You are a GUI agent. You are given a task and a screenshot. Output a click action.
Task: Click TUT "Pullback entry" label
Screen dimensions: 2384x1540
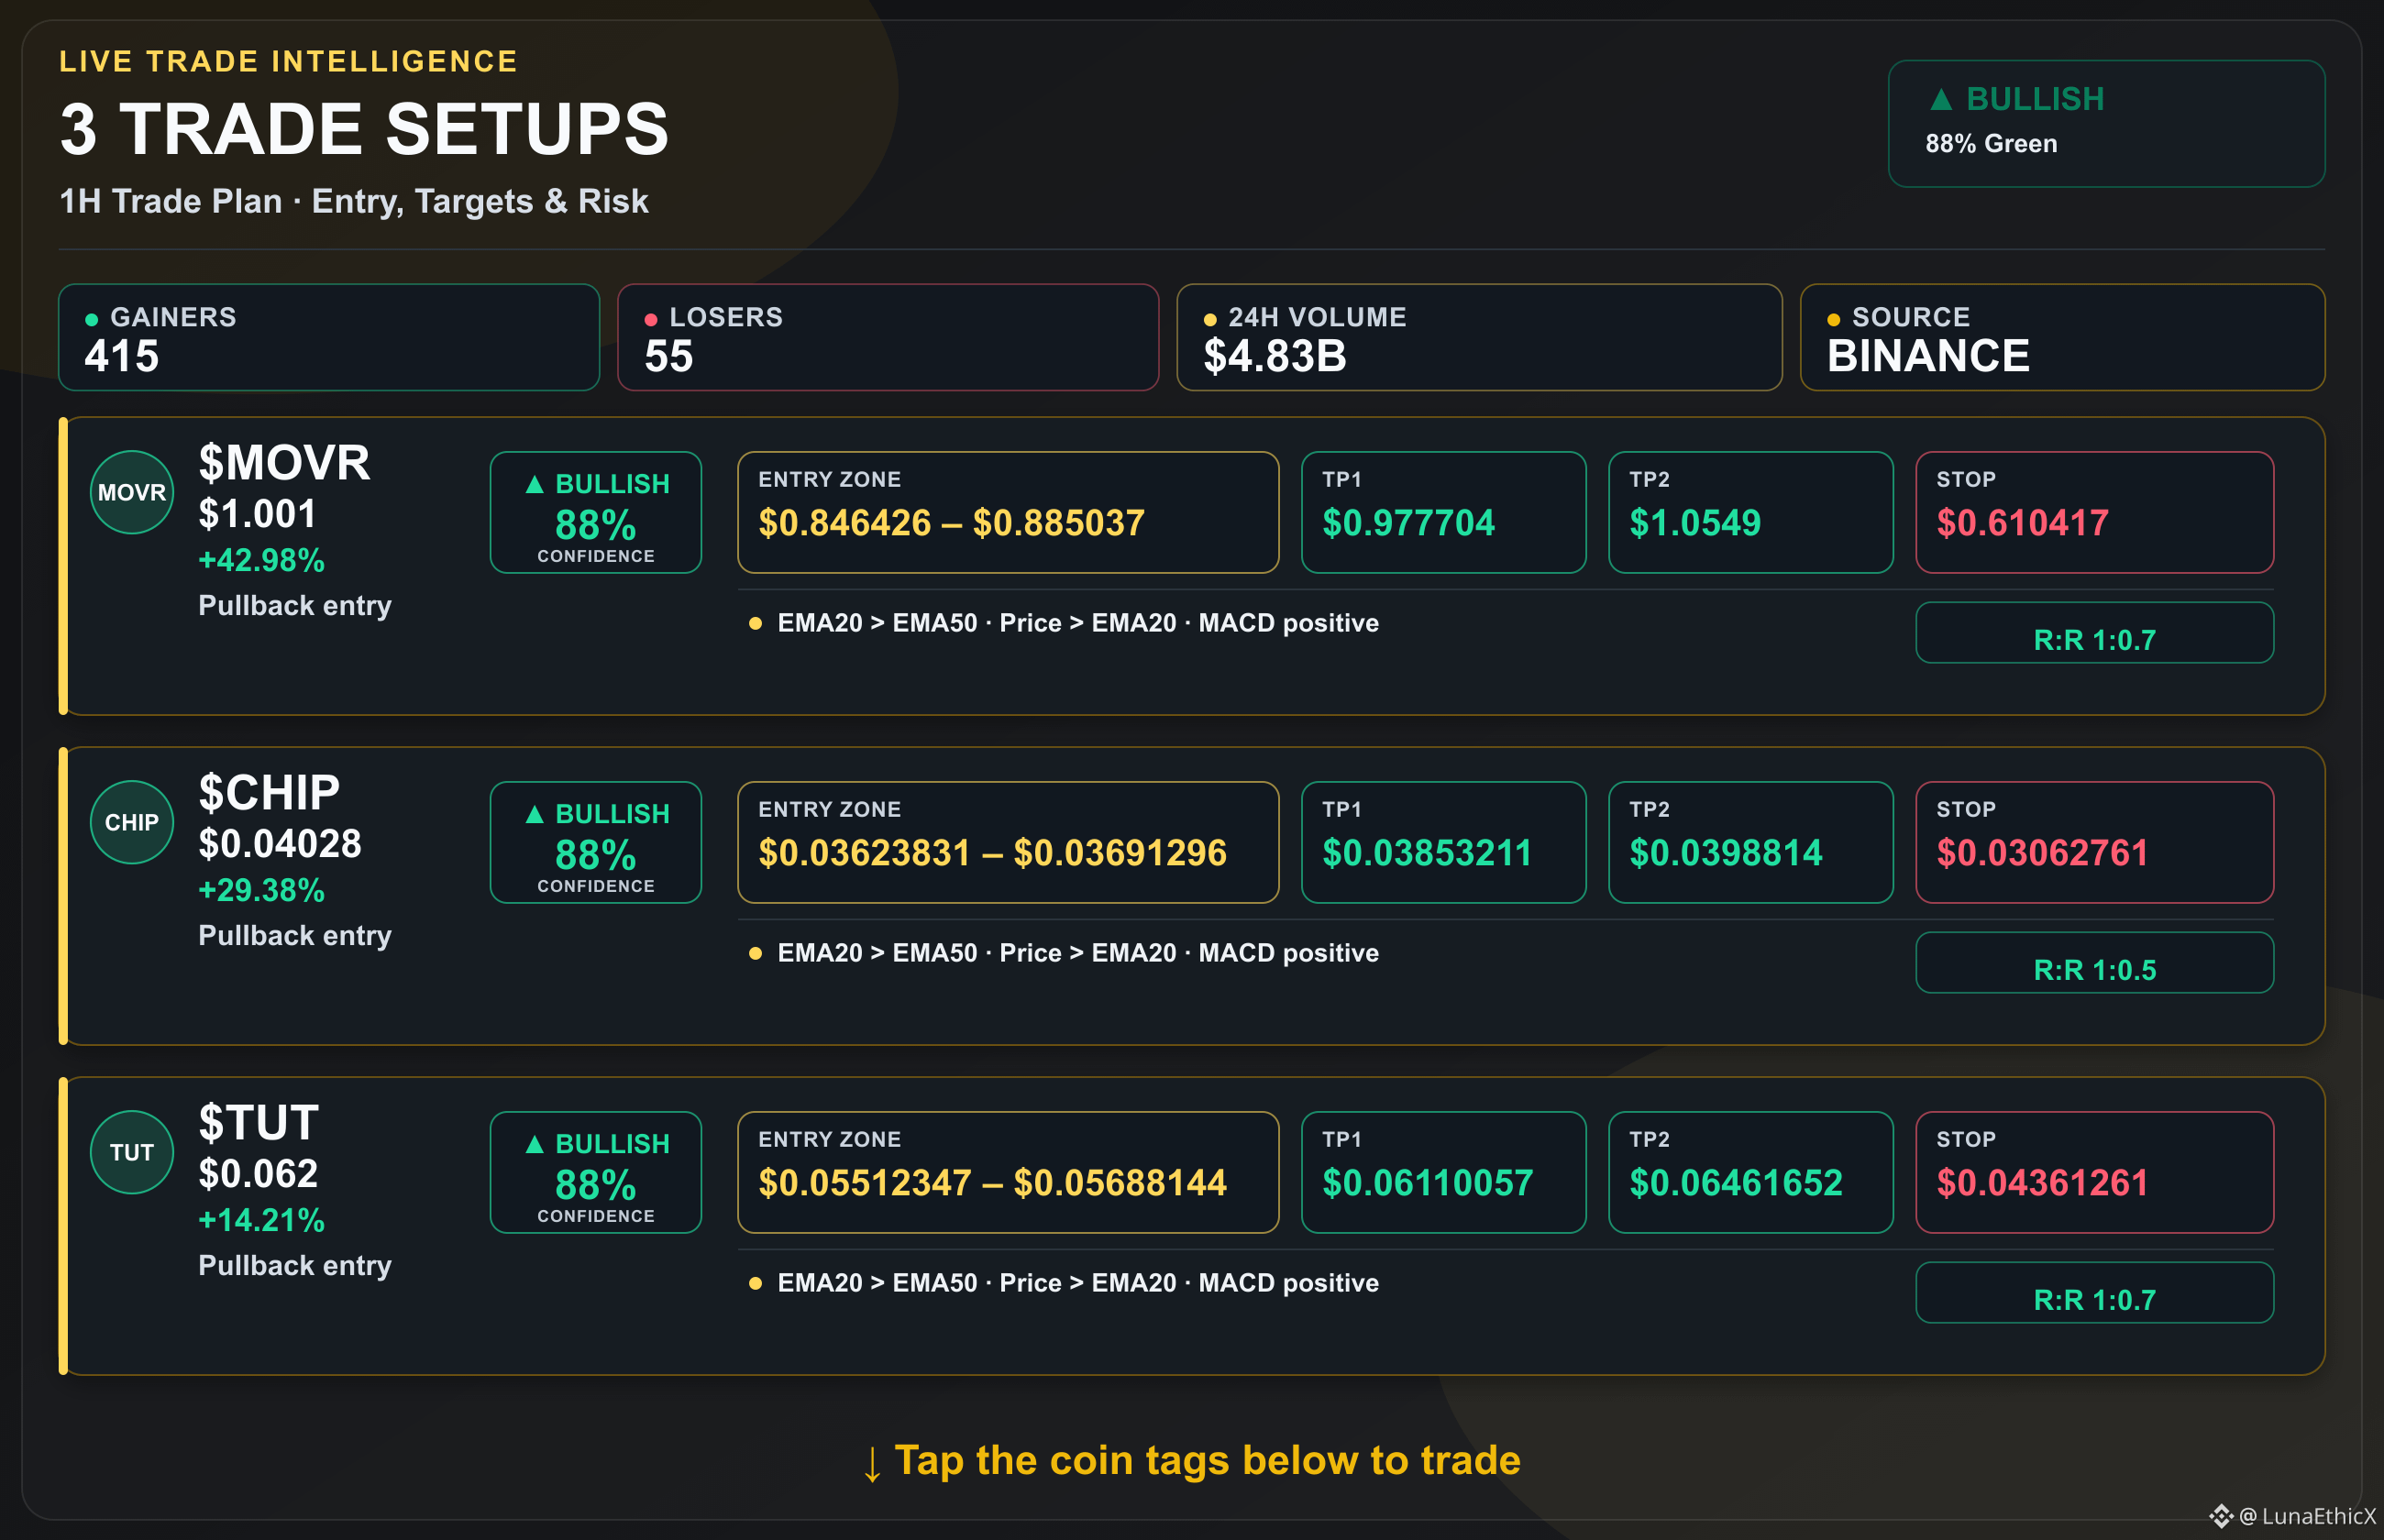pos(295,1266)
